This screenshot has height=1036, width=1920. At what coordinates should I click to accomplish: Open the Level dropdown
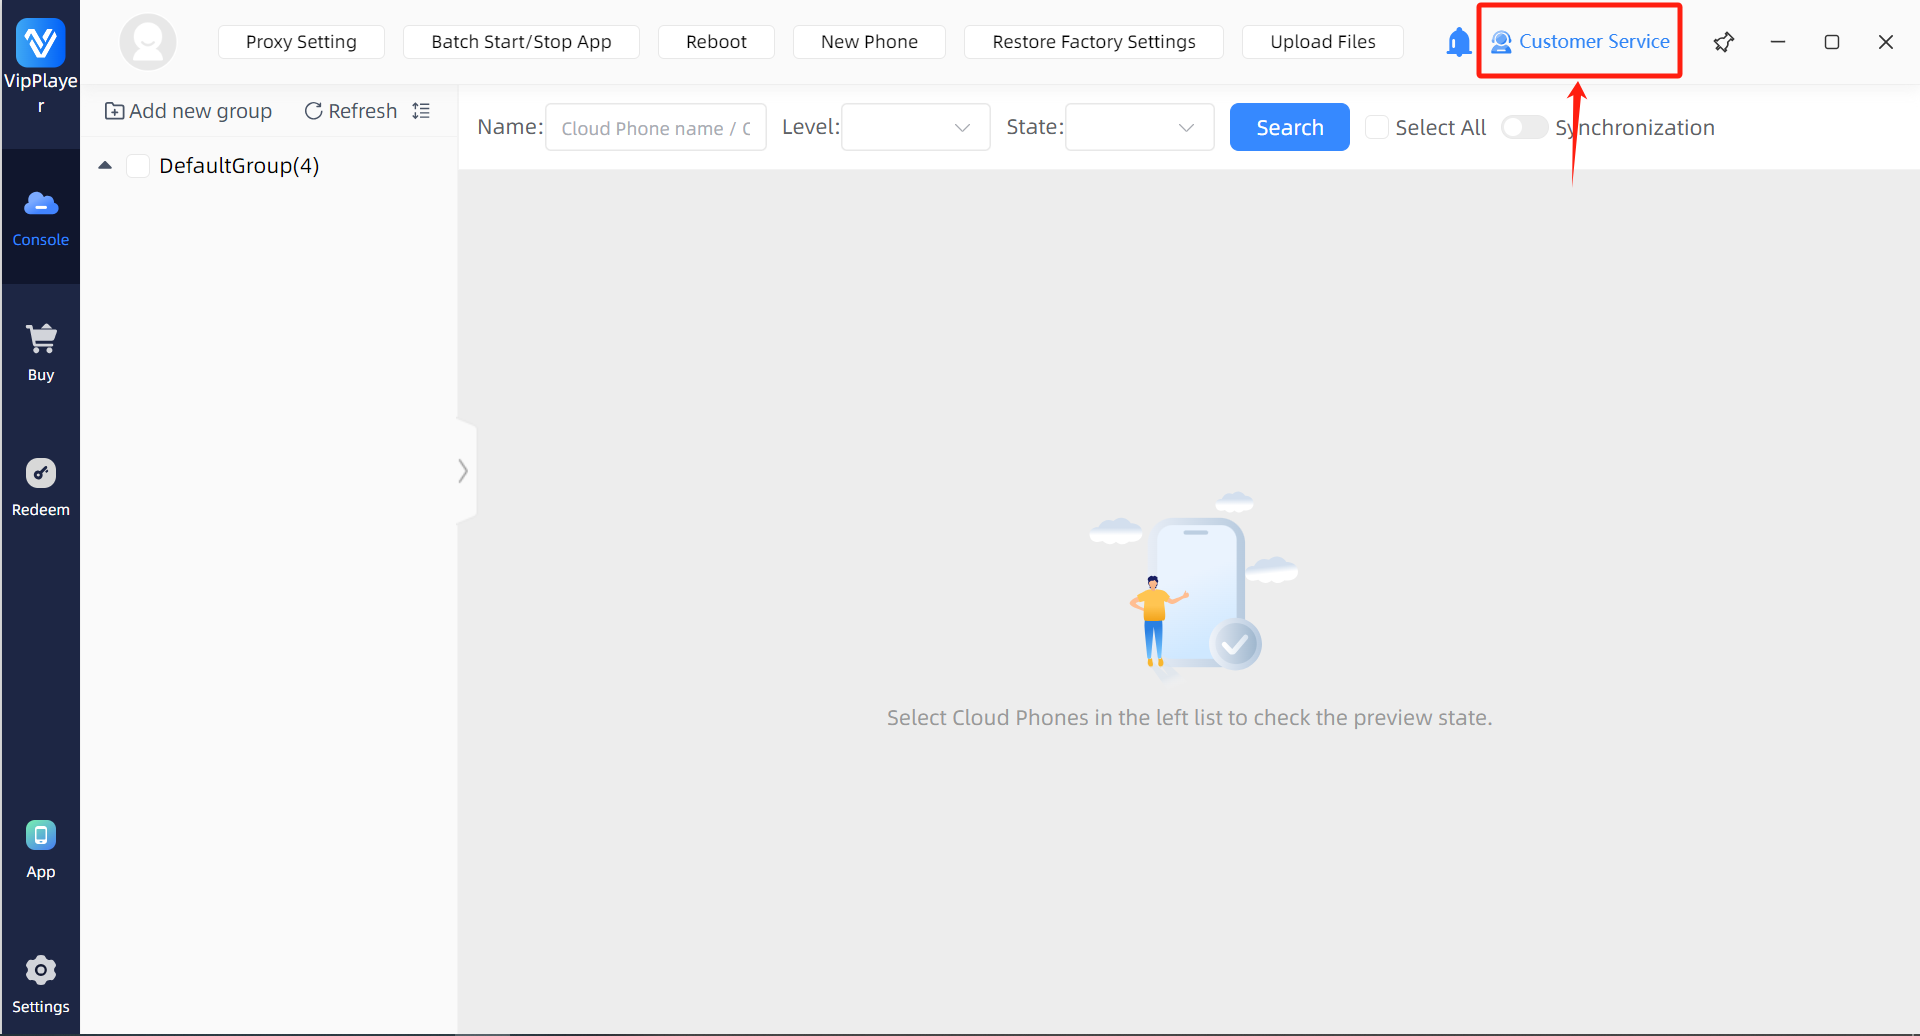pos(915,127)
